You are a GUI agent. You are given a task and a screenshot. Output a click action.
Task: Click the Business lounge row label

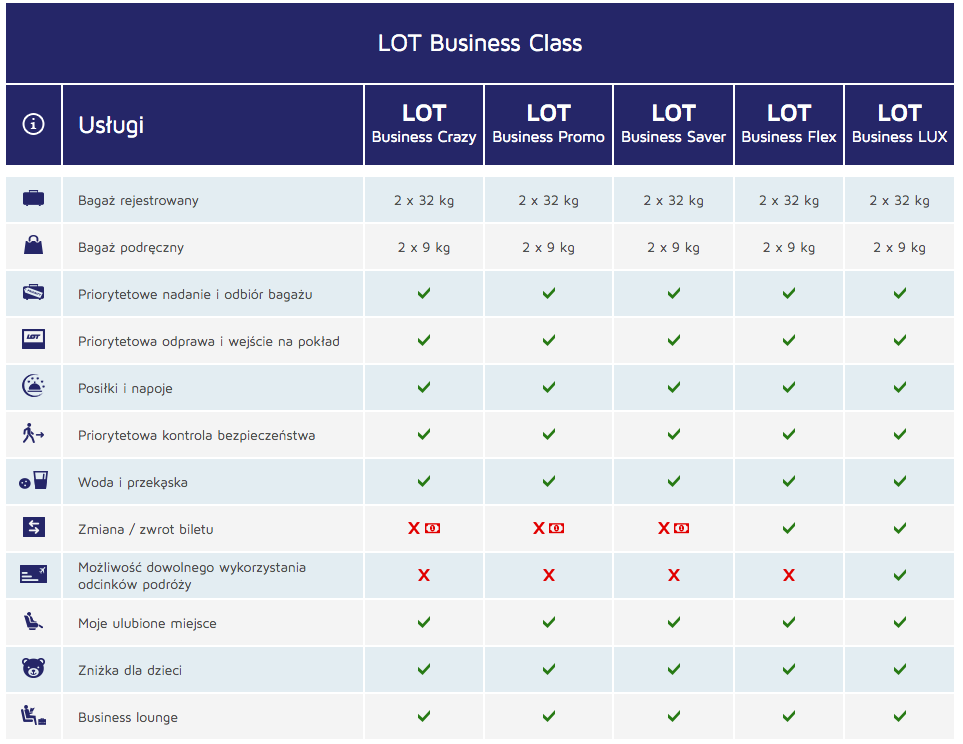pos(128,717)
